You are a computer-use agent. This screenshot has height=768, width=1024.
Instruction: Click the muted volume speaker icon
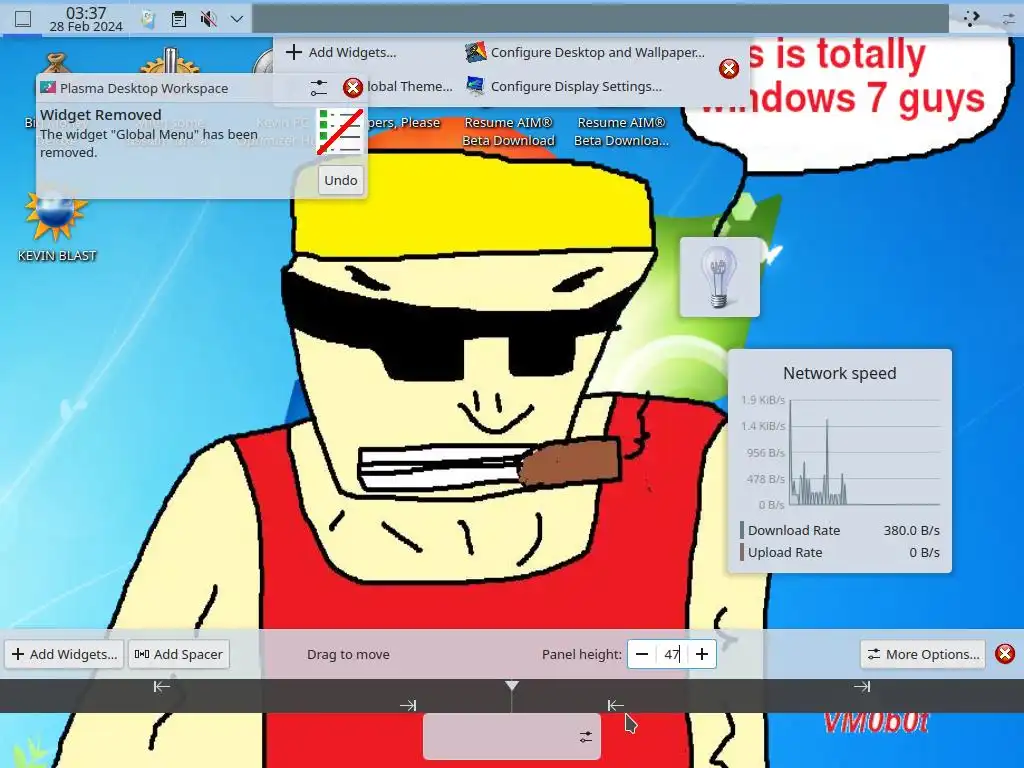point(209,20)
